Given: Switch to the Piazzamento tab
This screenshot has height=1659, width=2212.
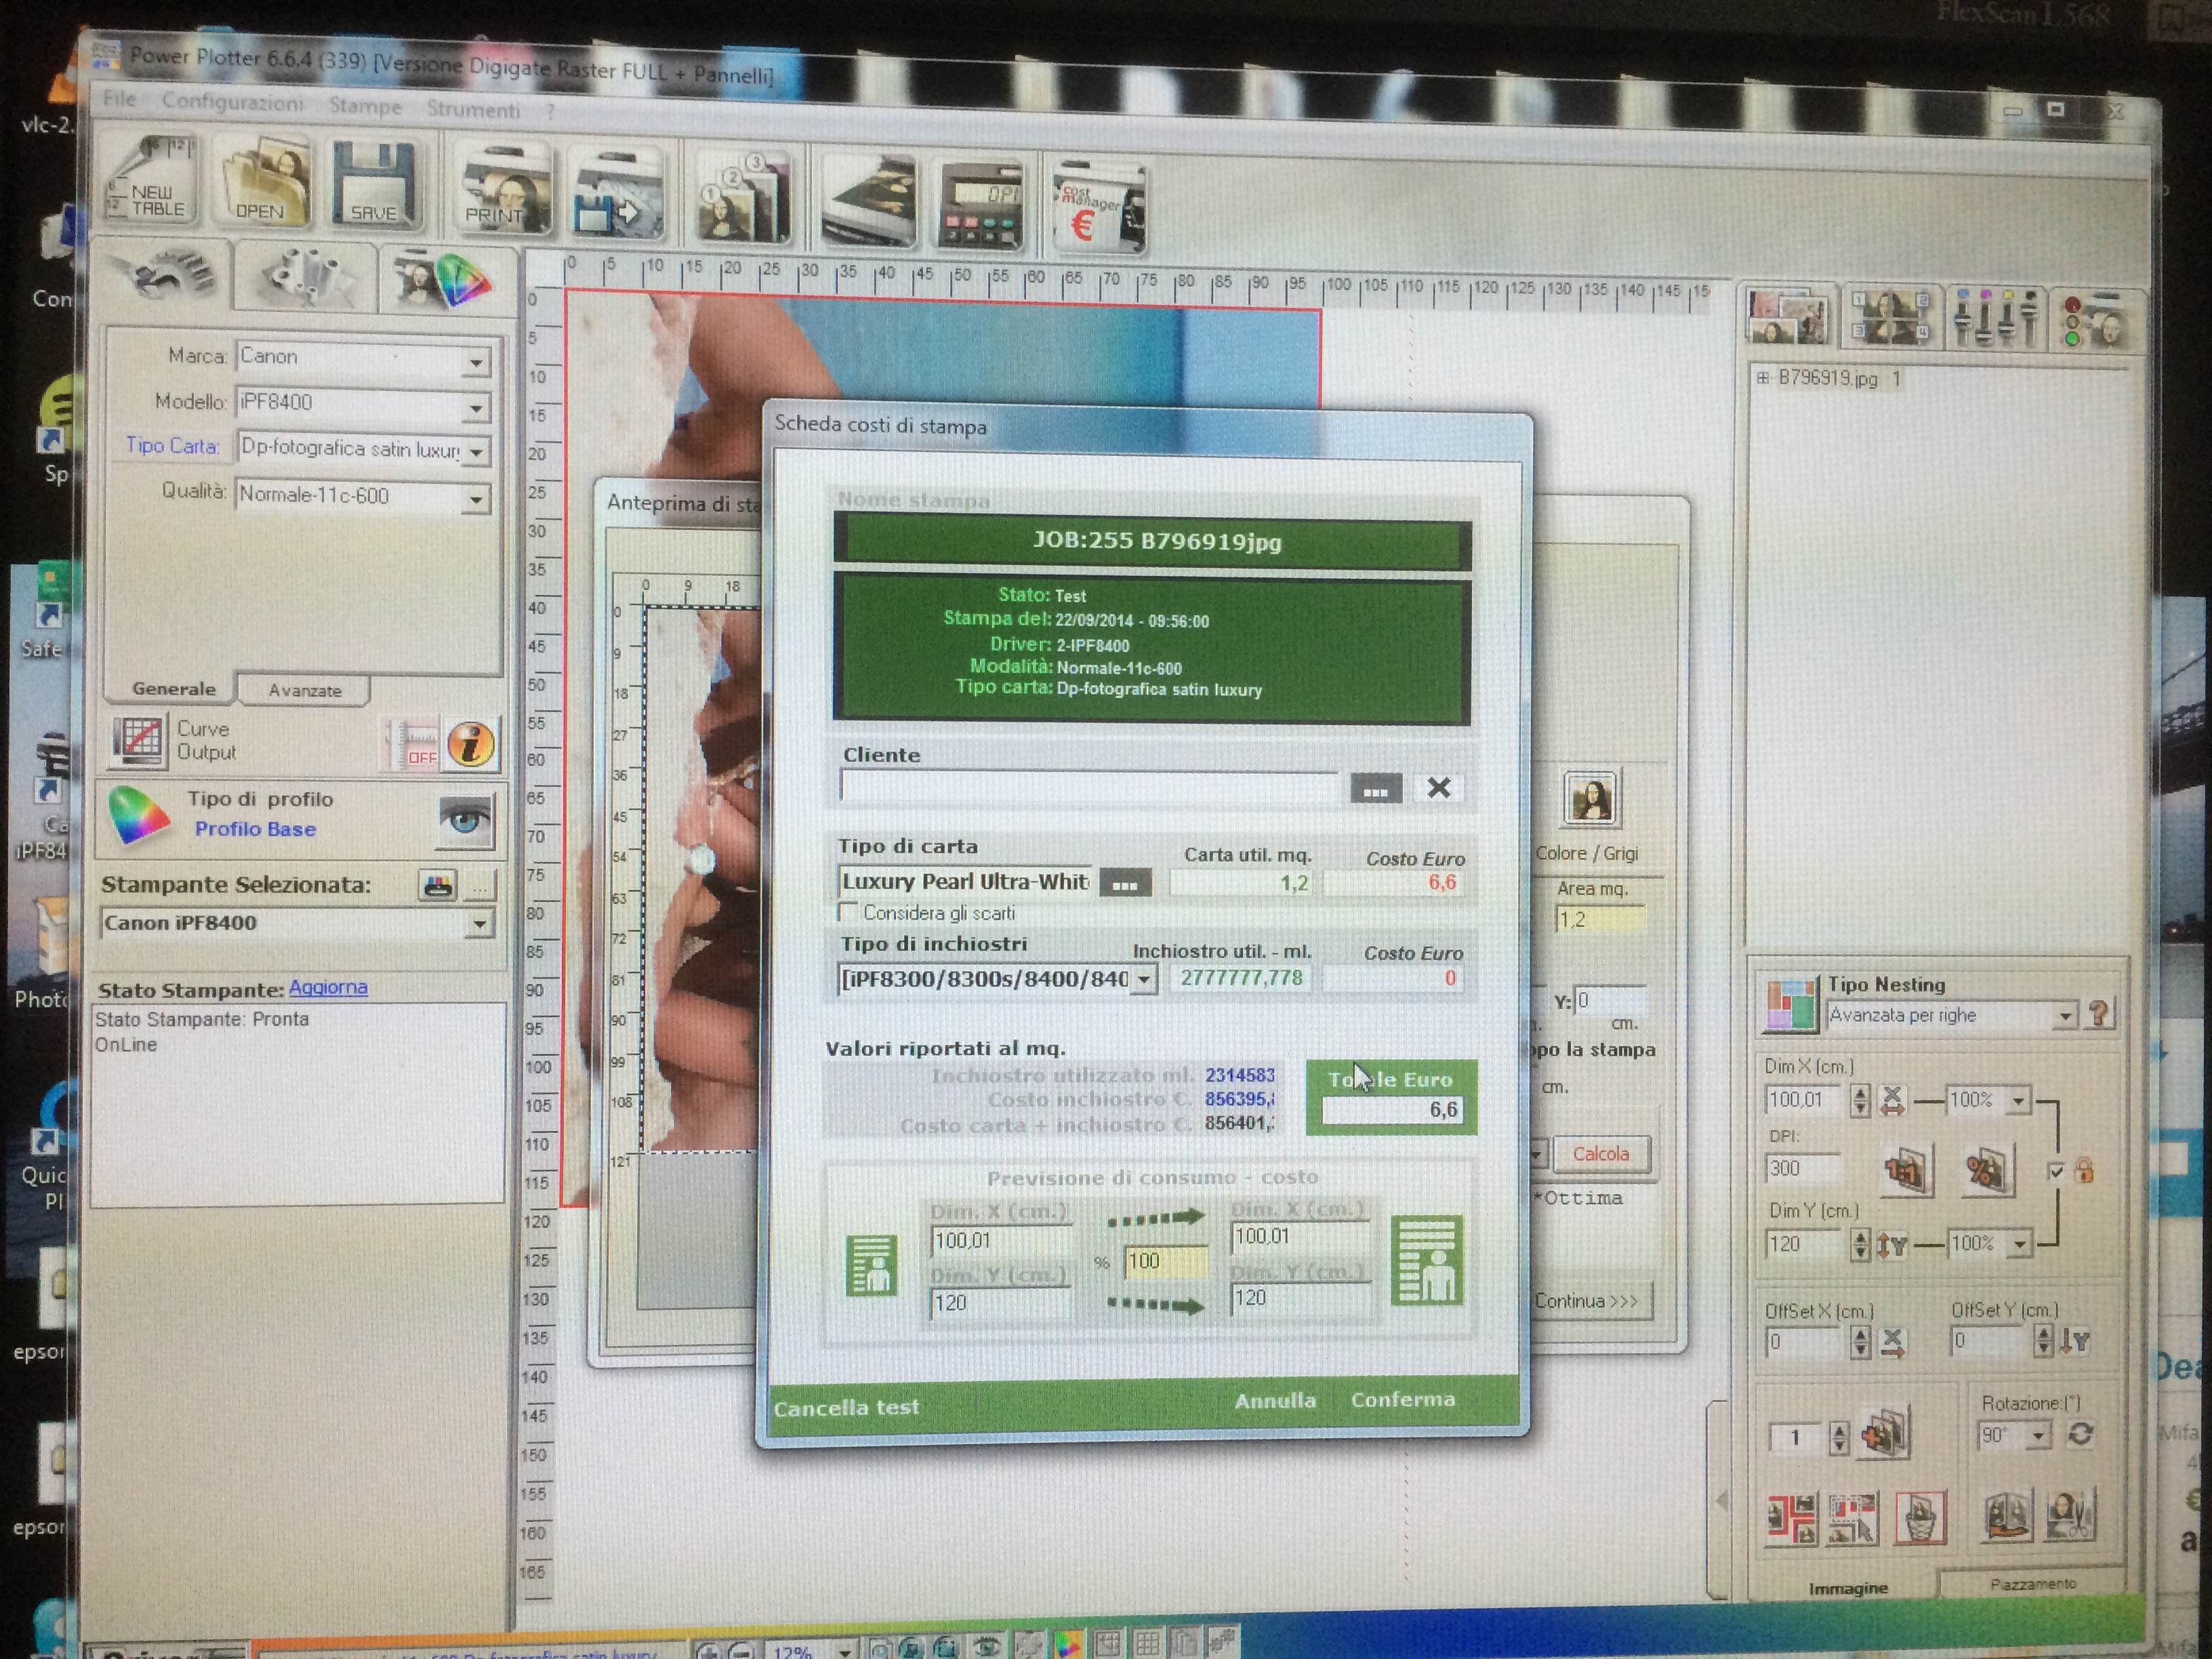Looking at the screenshot, I should click(2032, 1584).
